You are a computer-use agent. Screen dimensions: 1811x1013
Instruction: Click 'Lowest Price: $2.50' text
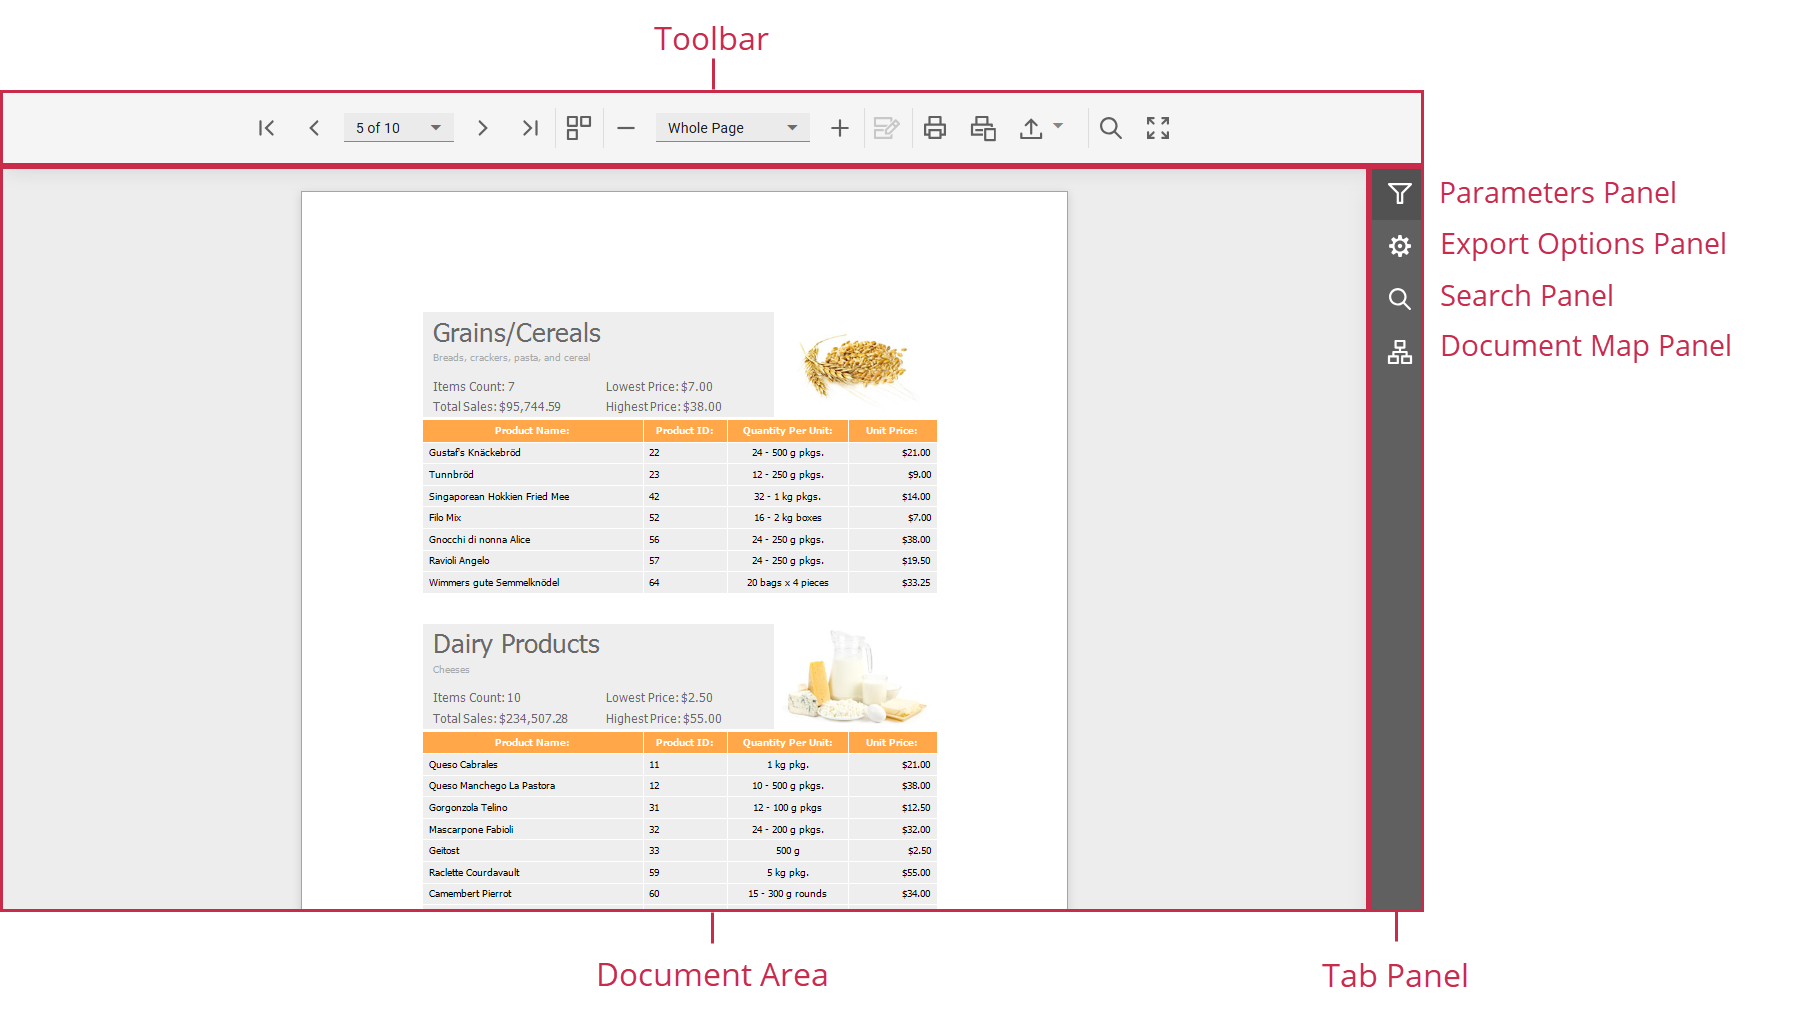[659, 698]
